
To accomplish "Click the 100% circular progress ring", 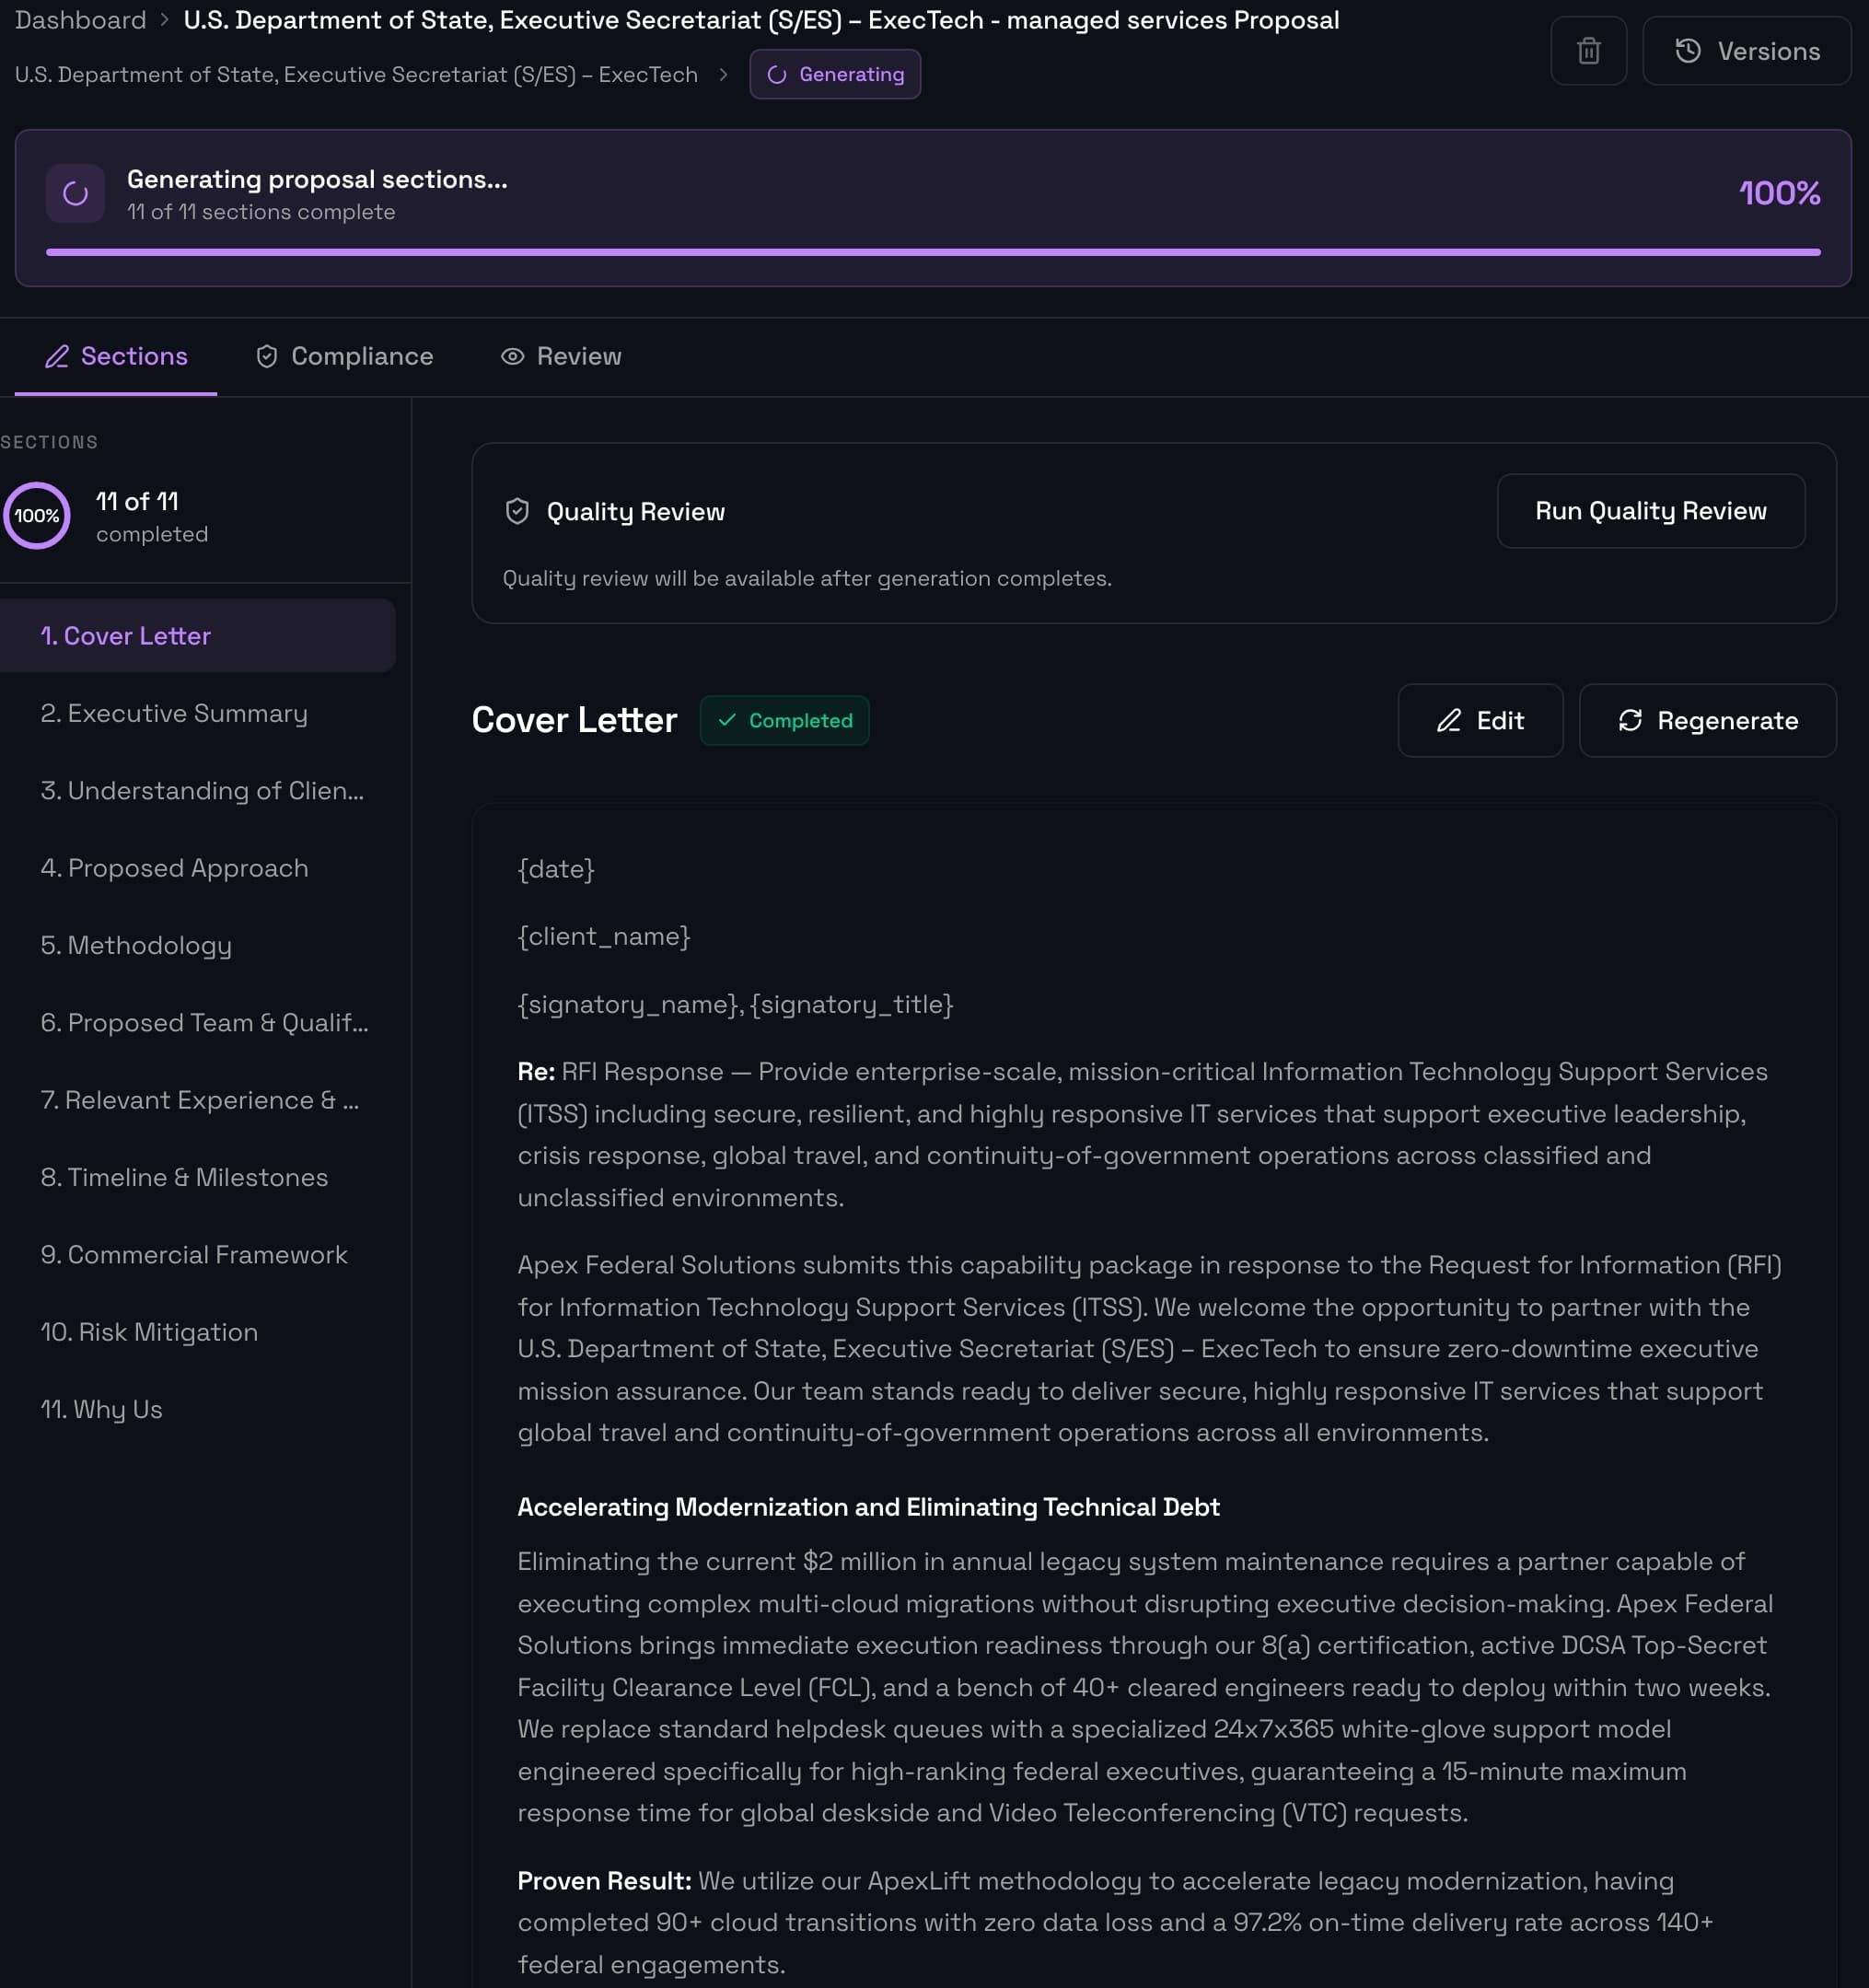I will 37,516.
